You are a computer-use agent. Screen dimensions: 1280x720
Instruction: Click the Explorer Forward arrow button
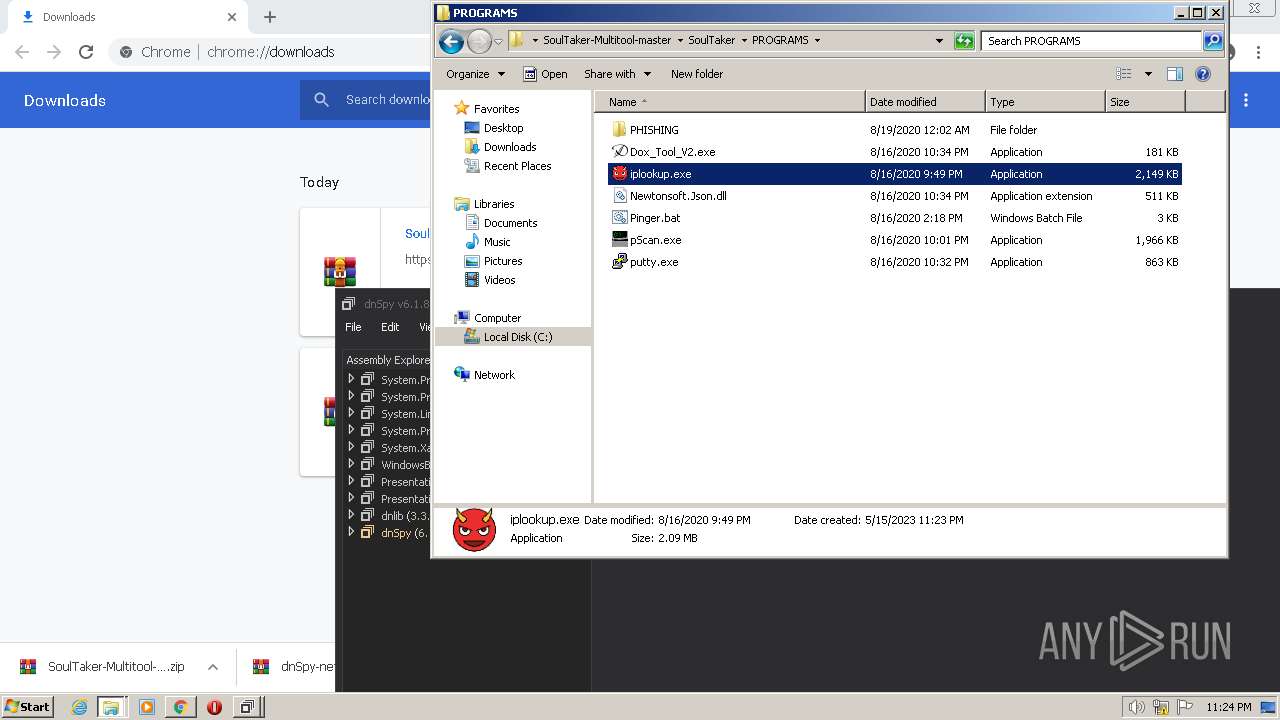pyautogui.click(x=479, y=41)
